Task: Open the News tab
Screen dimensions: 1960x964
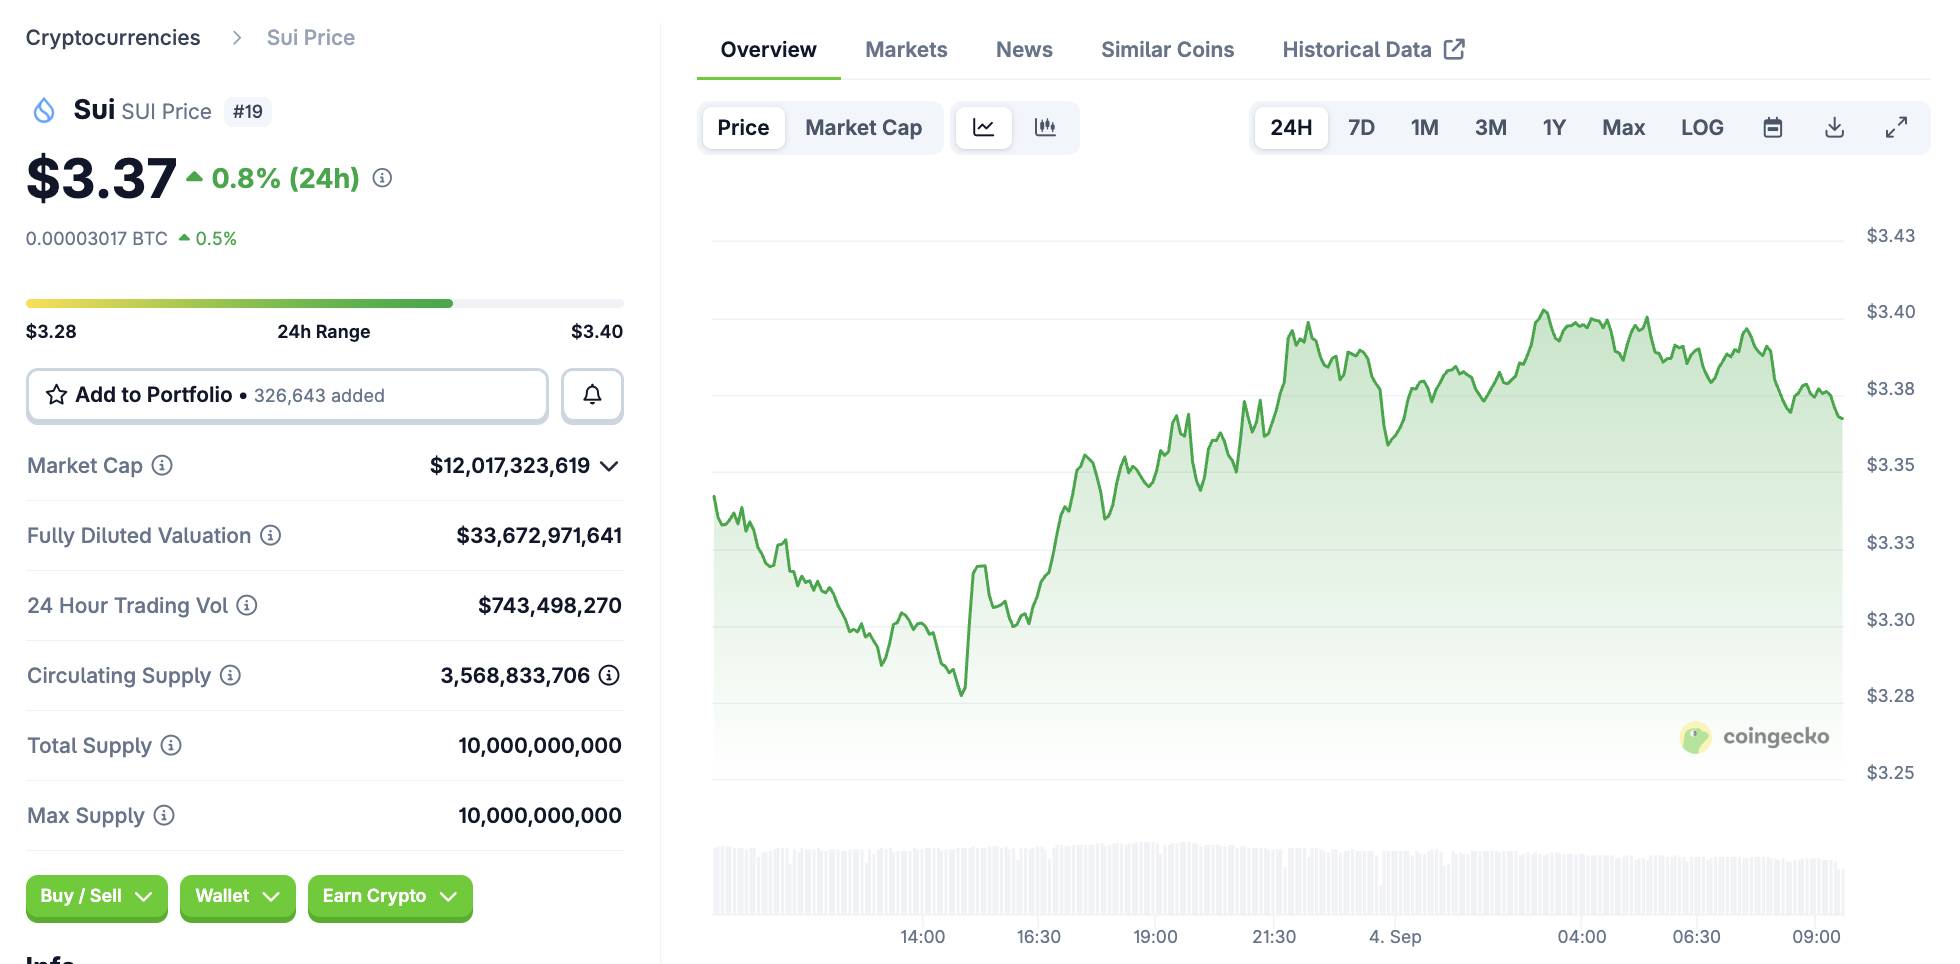Action: 1024,50
